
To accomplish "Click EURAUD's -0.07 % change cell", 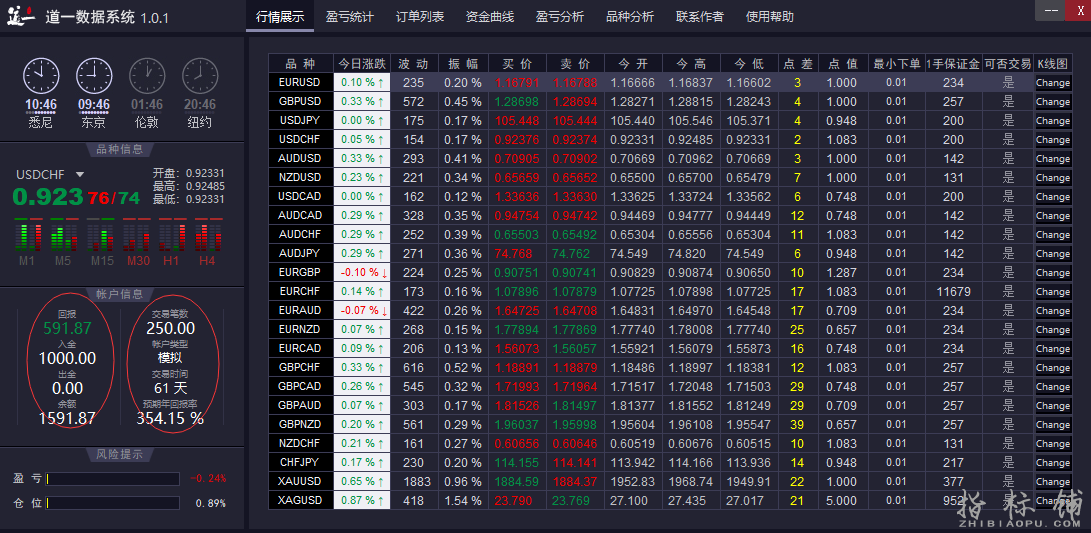I will (362, 310).
